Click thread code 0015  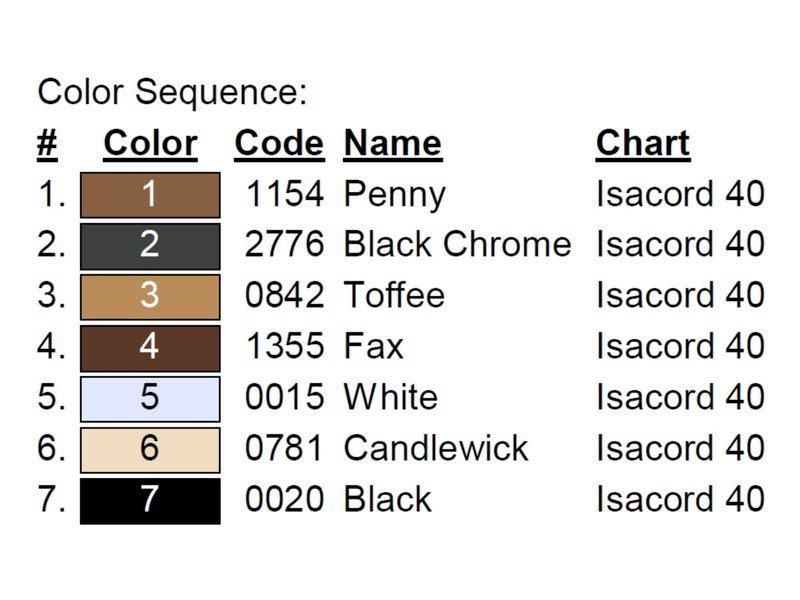coord(285,397)
